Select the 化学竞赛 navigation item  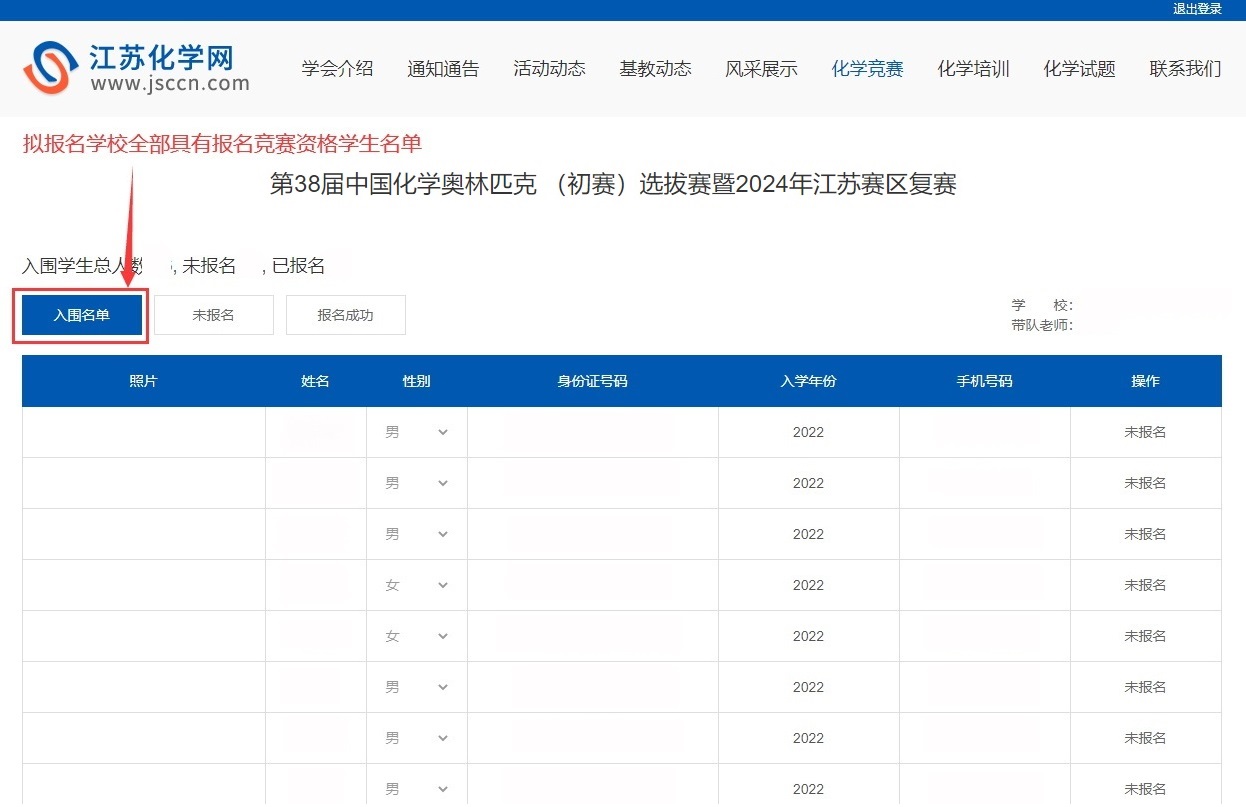tap(868, 69)
